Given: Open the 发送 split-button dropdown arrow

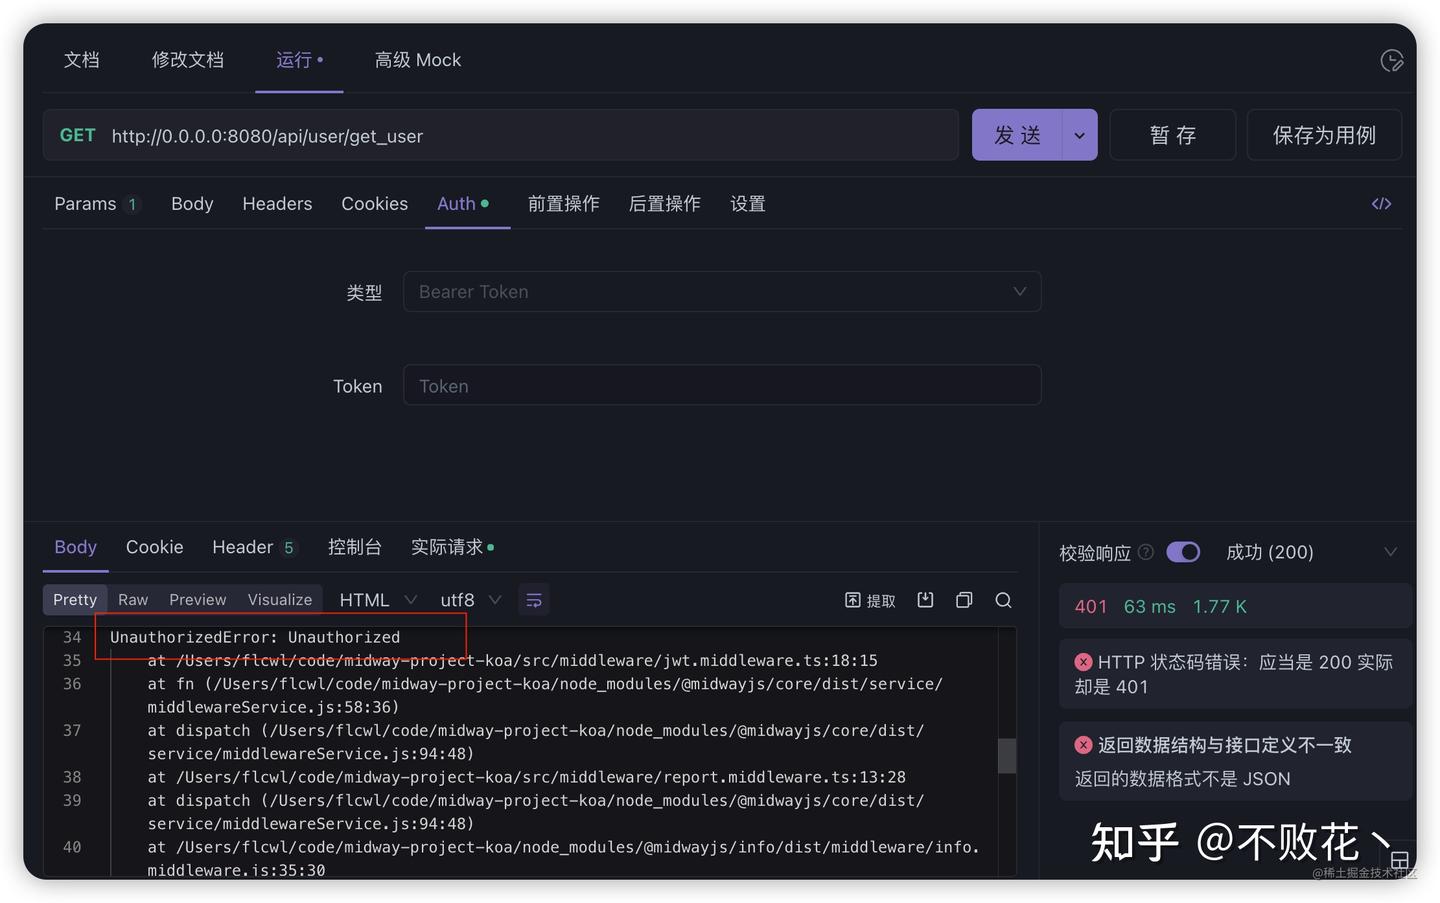Looking at the screenshot, I should coord(1079,135).
